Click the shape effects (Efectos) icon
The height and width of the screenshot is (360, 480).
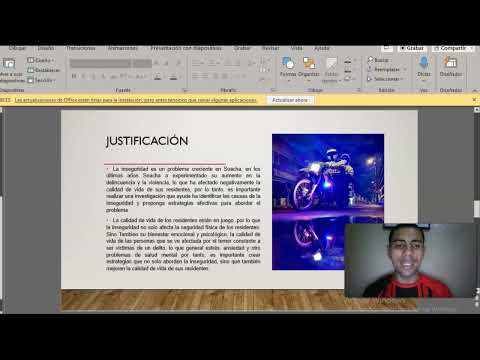tap(348, 79)
